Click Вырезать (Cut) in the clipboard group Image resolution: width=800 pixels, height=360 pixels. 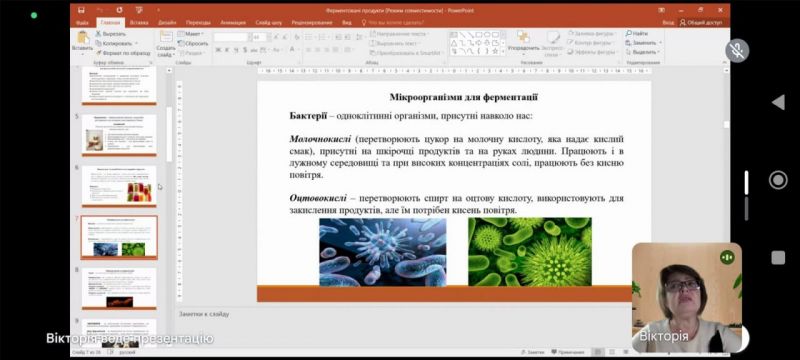click(x=110, y=34)
